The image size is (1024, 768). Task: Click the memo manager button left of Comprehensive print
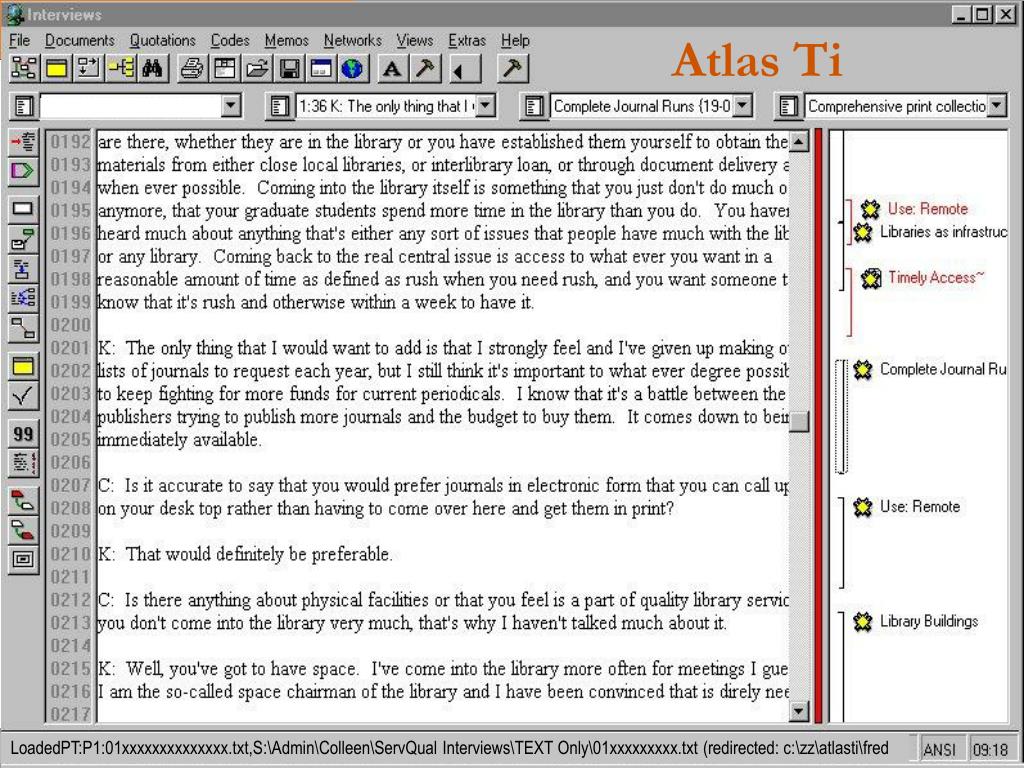pyautogui.click(x=788, y=106)
